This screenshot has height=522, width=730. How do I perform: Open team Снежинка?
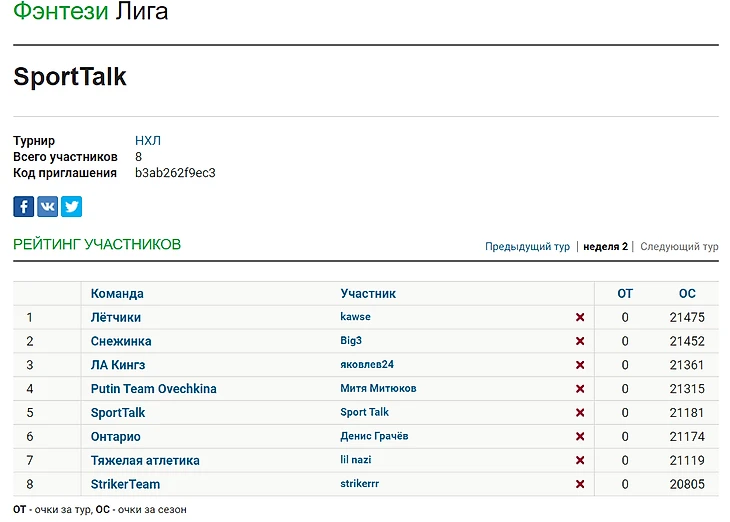121,342
